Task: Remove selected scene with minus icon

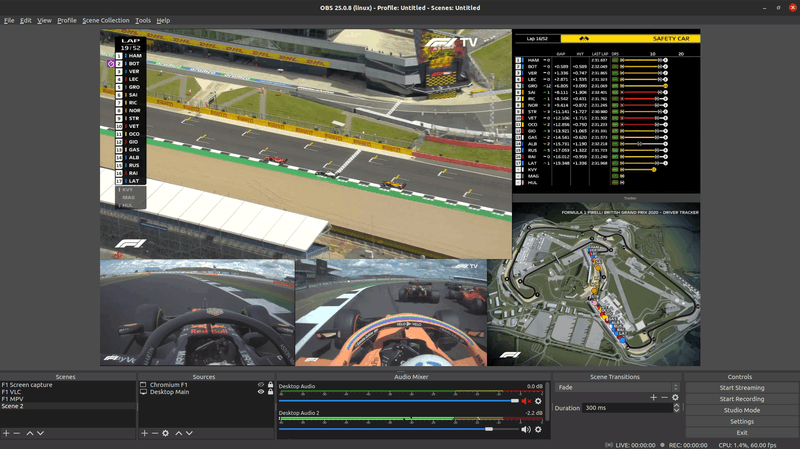Action: [17, 433]
